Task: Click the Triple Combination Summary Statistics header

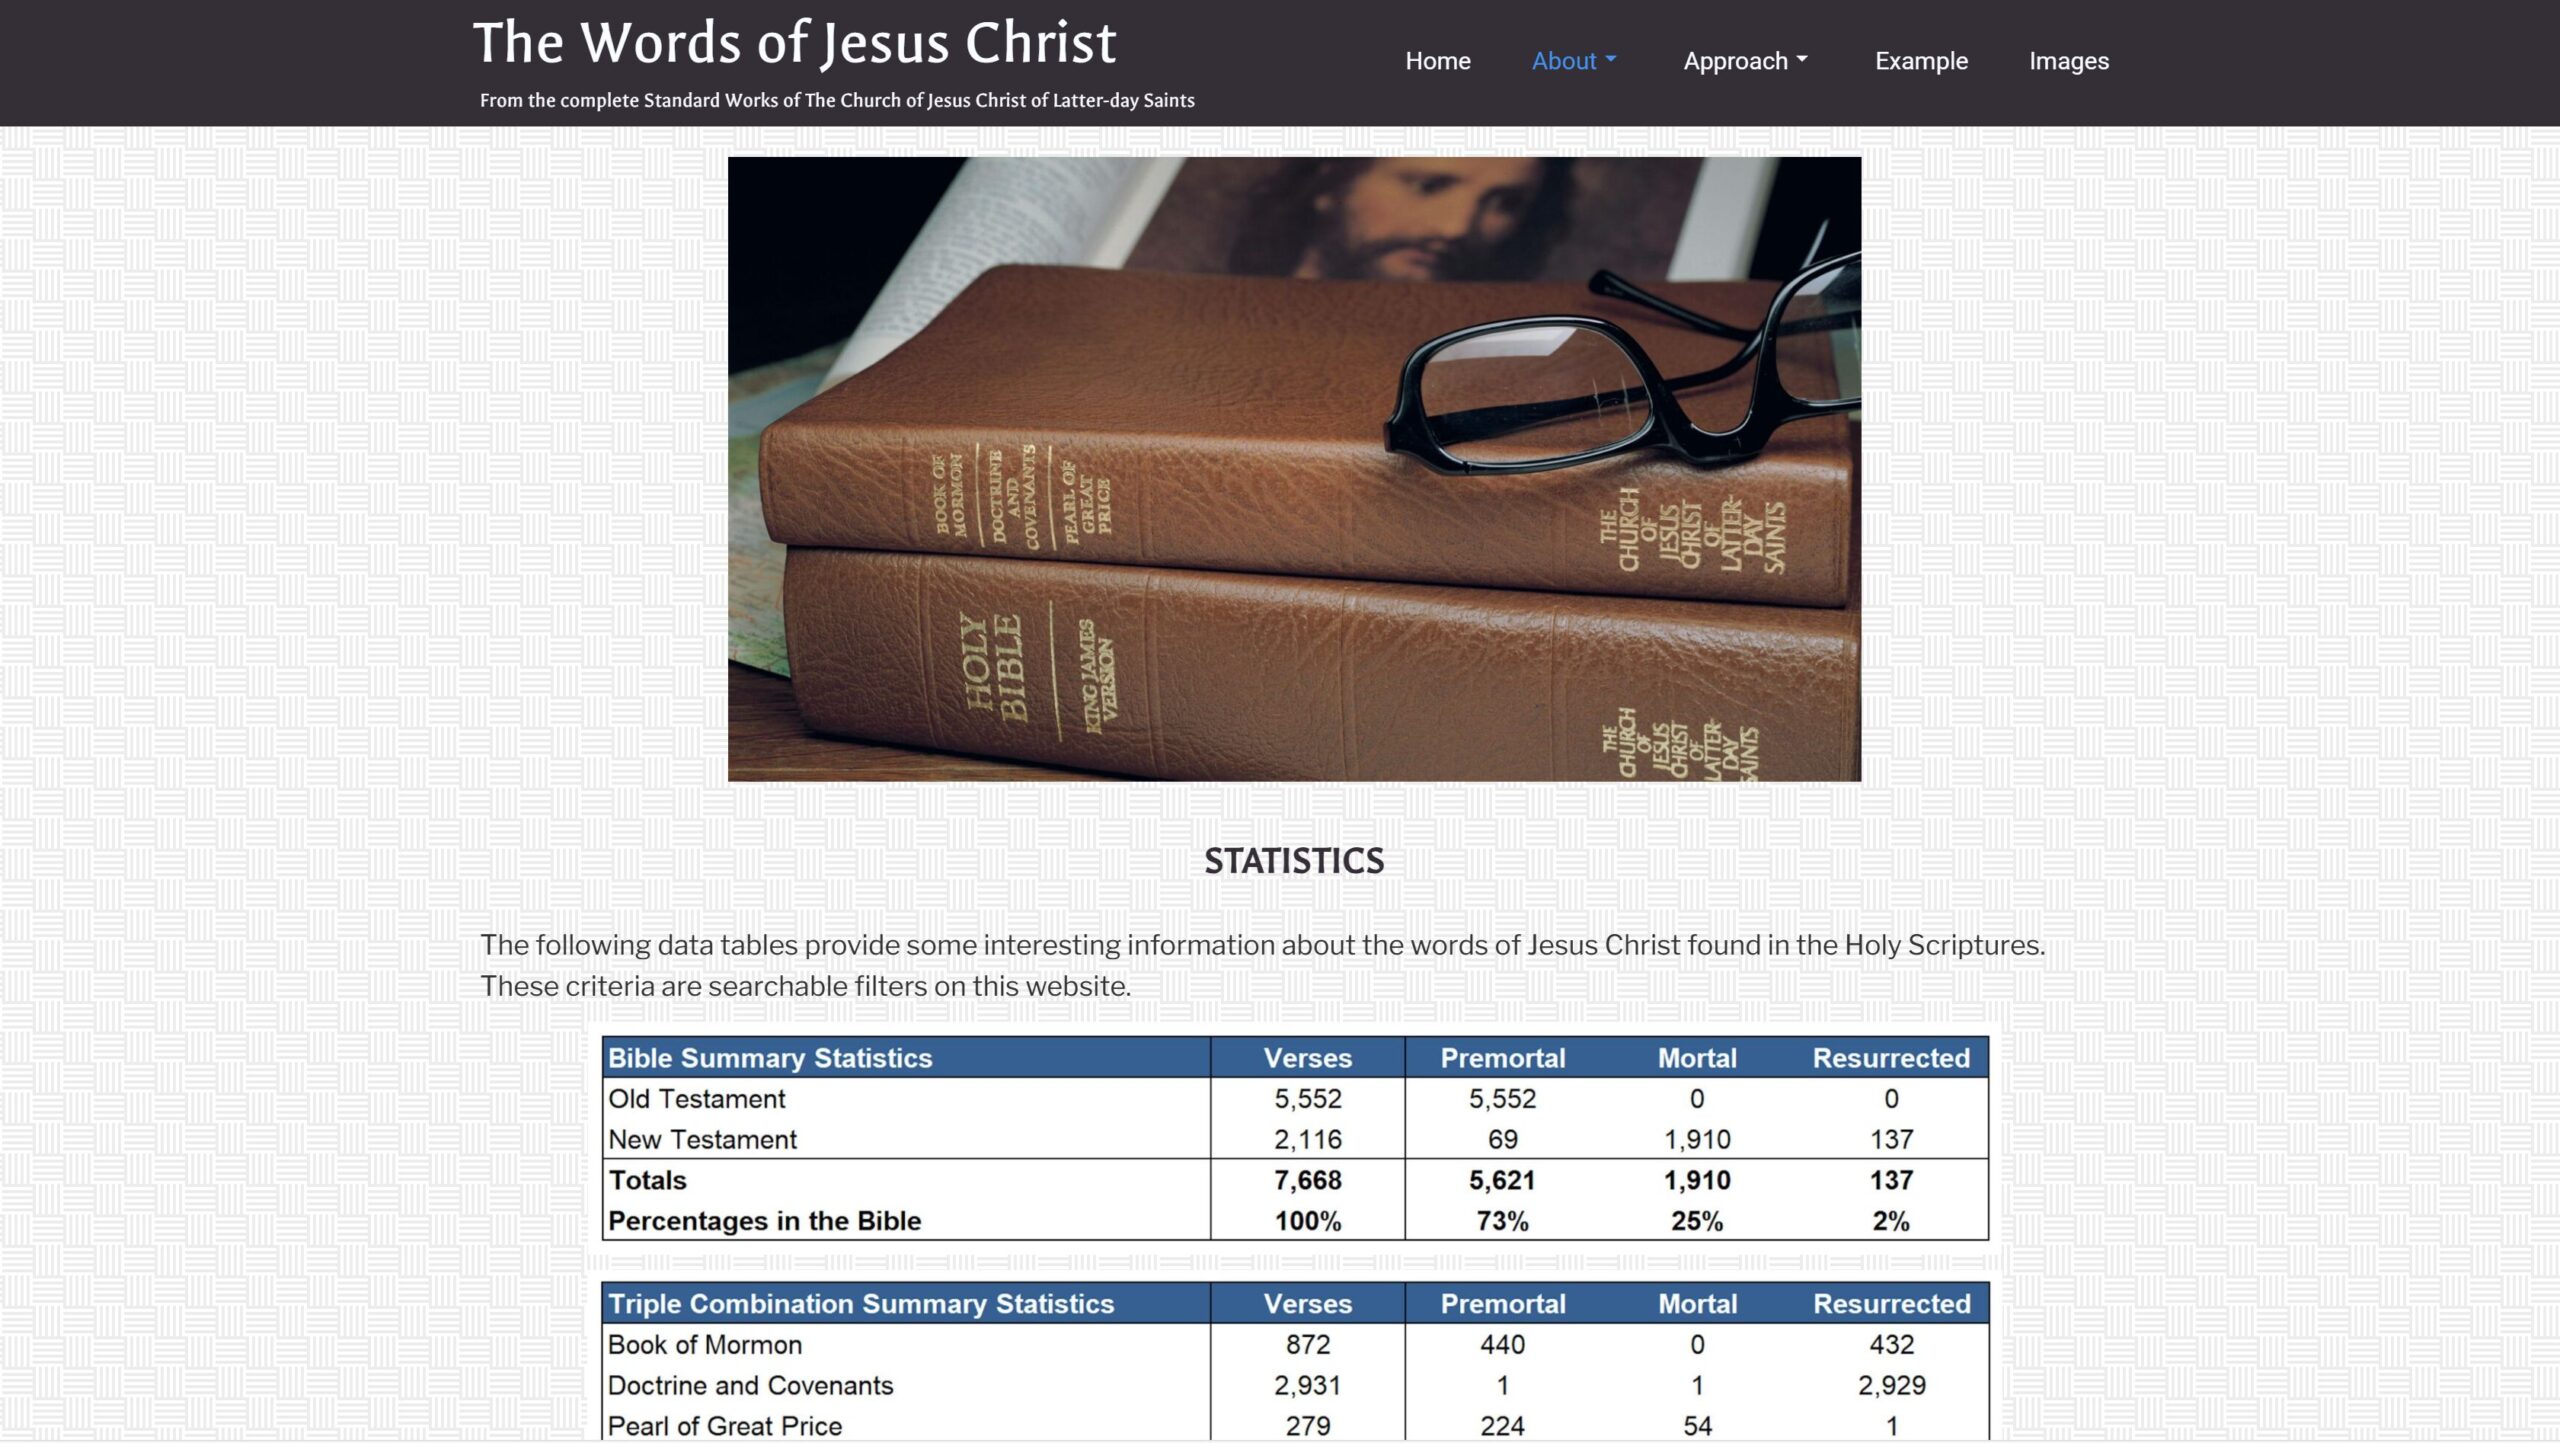Action: point(860,1304)
